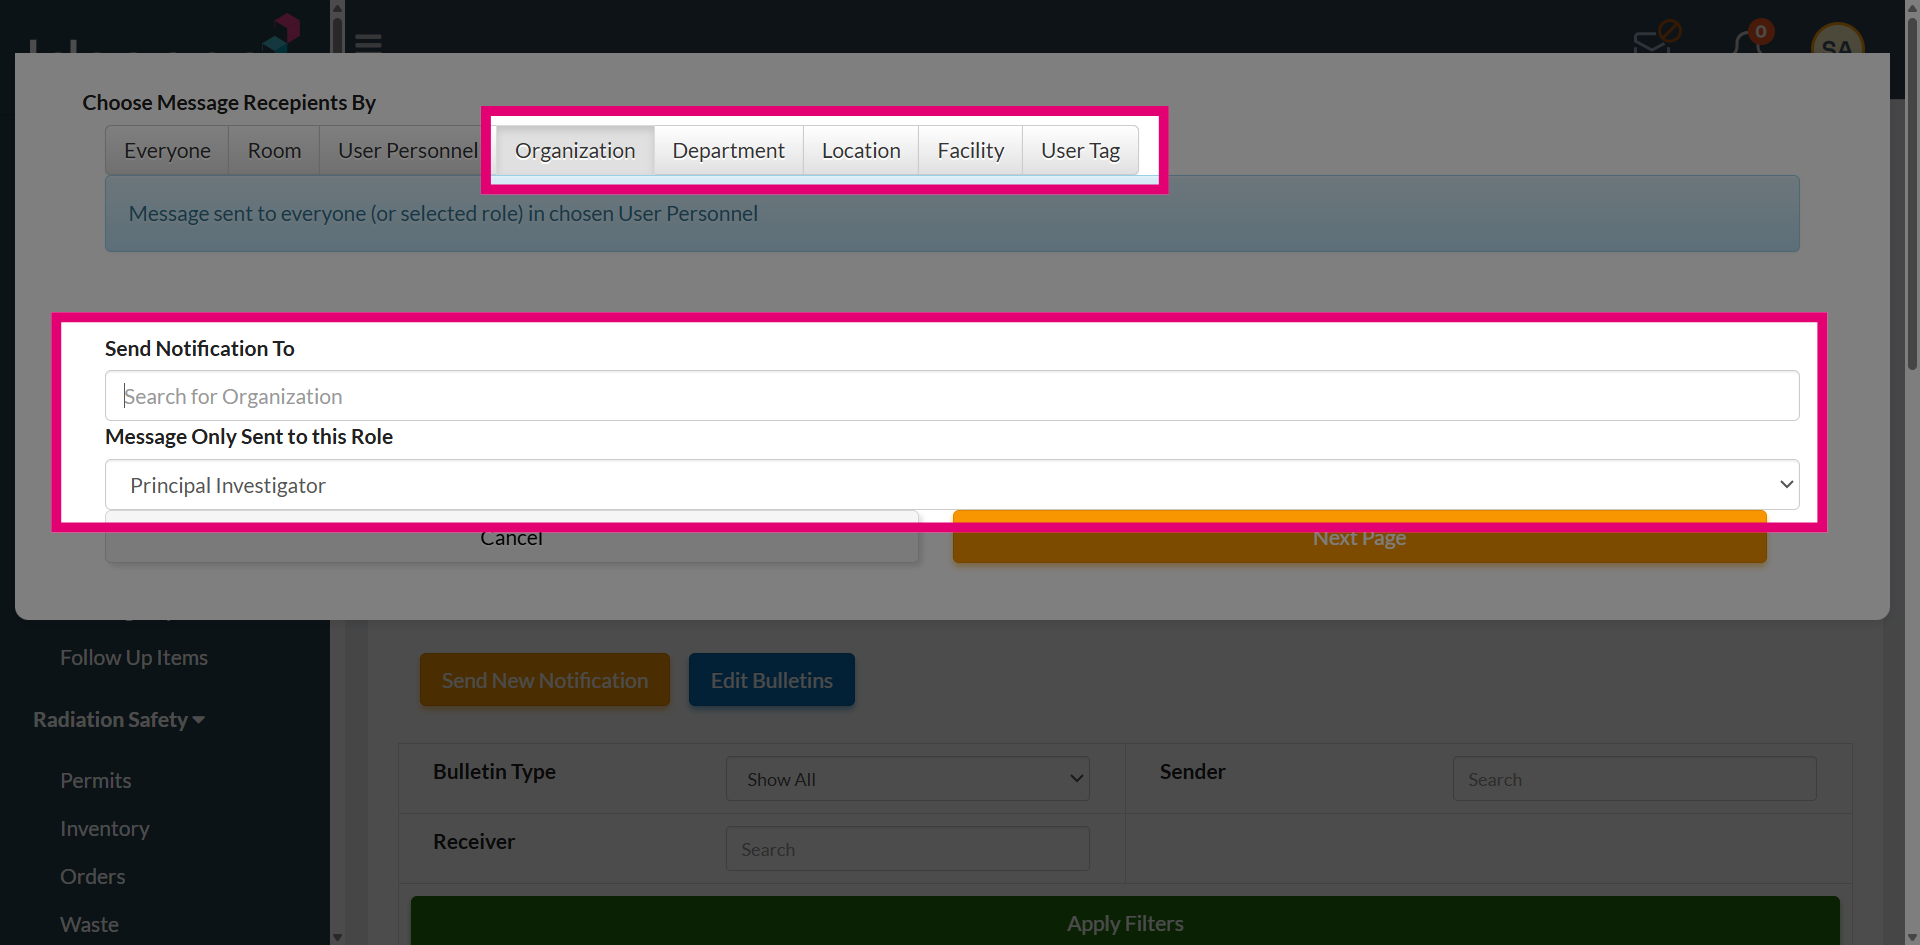Viewport: 1920px width, 945px height.
Task: Click the Sender search field
Action: [1634, 779]
